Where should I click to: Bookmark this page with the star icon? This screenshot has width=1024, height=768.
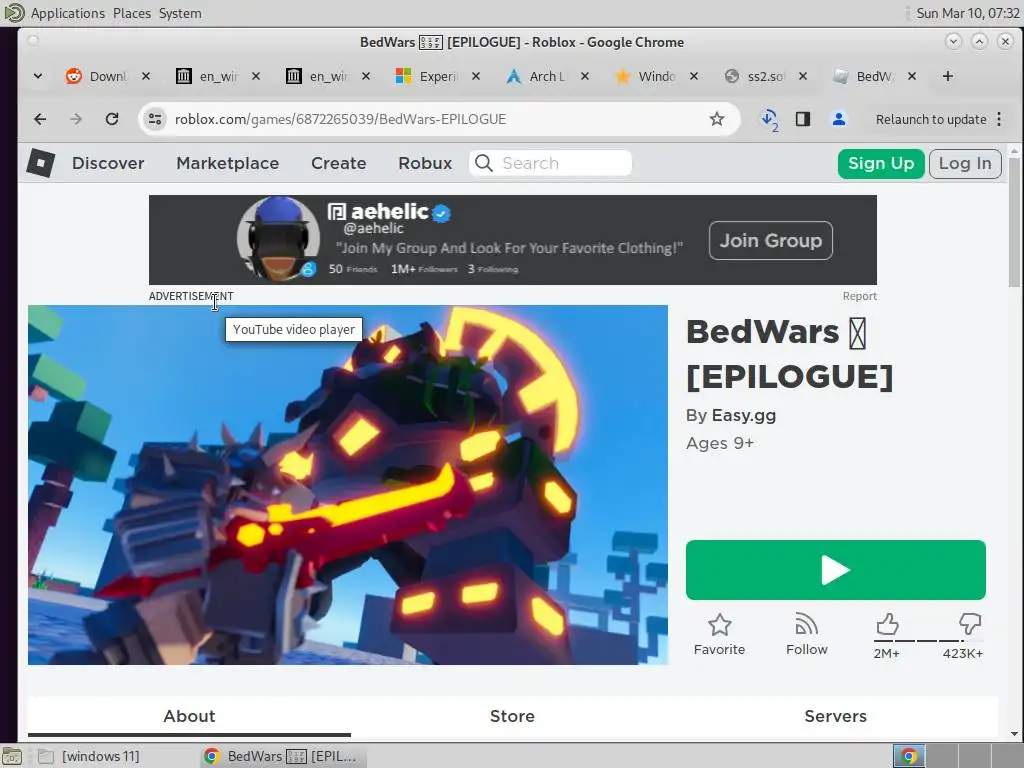716,119
